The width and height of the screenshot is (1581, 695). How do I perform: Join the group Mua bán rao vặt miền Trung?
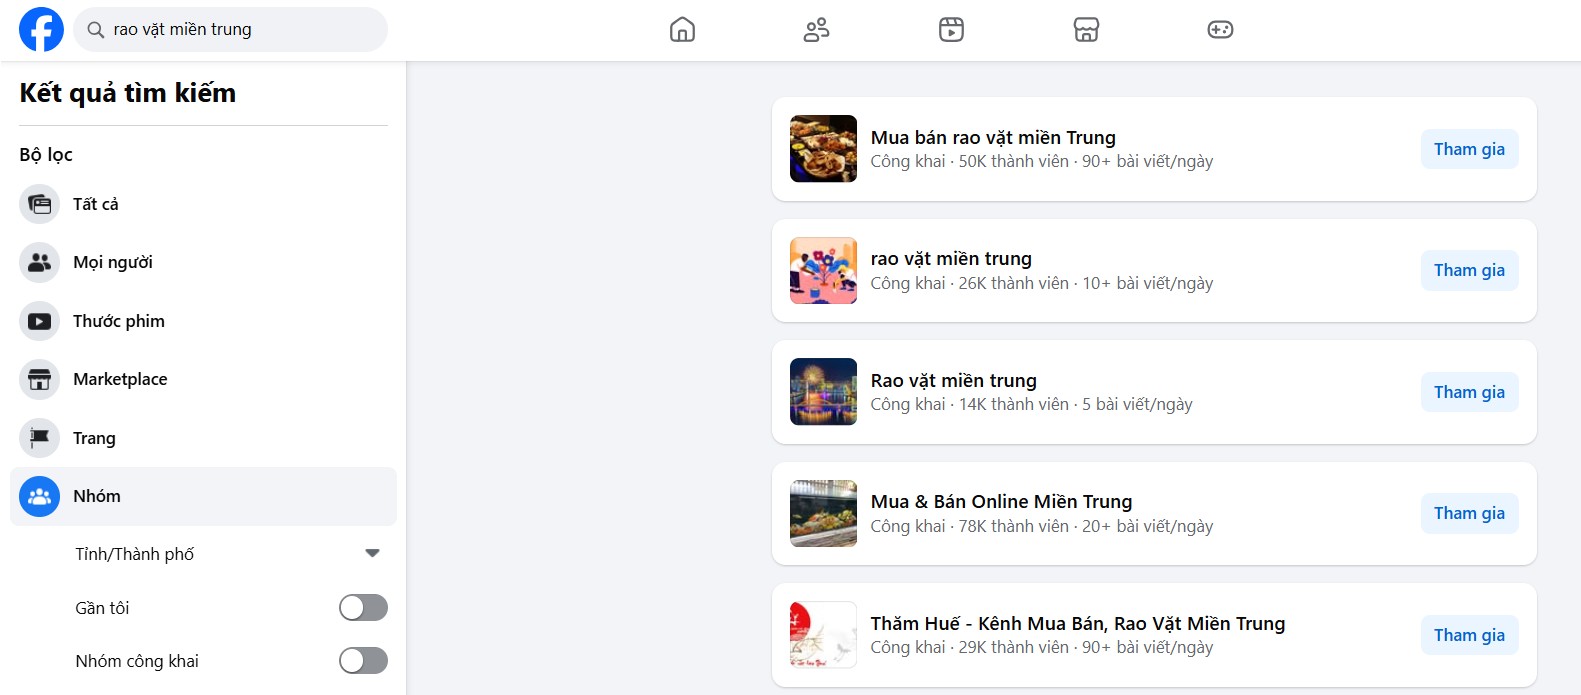[1468, 148]
